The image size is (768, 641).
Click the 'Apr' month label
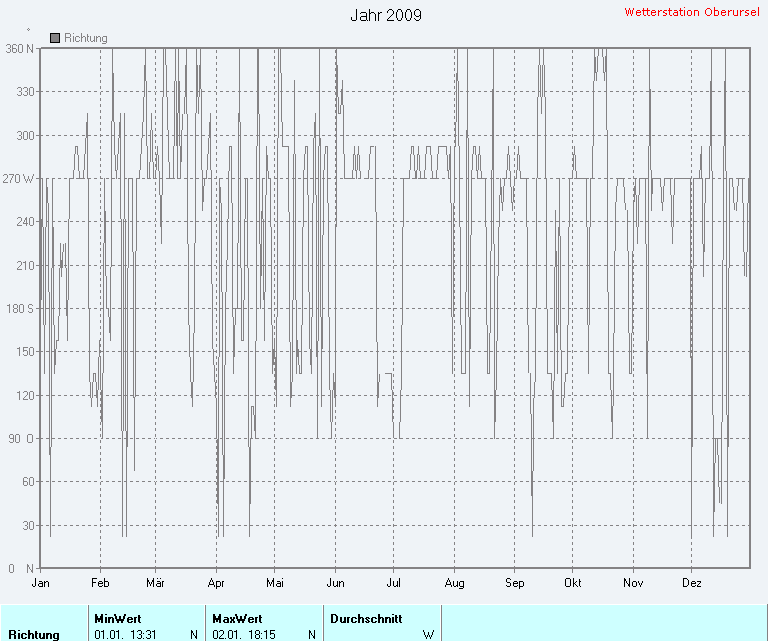click(216, 583)
